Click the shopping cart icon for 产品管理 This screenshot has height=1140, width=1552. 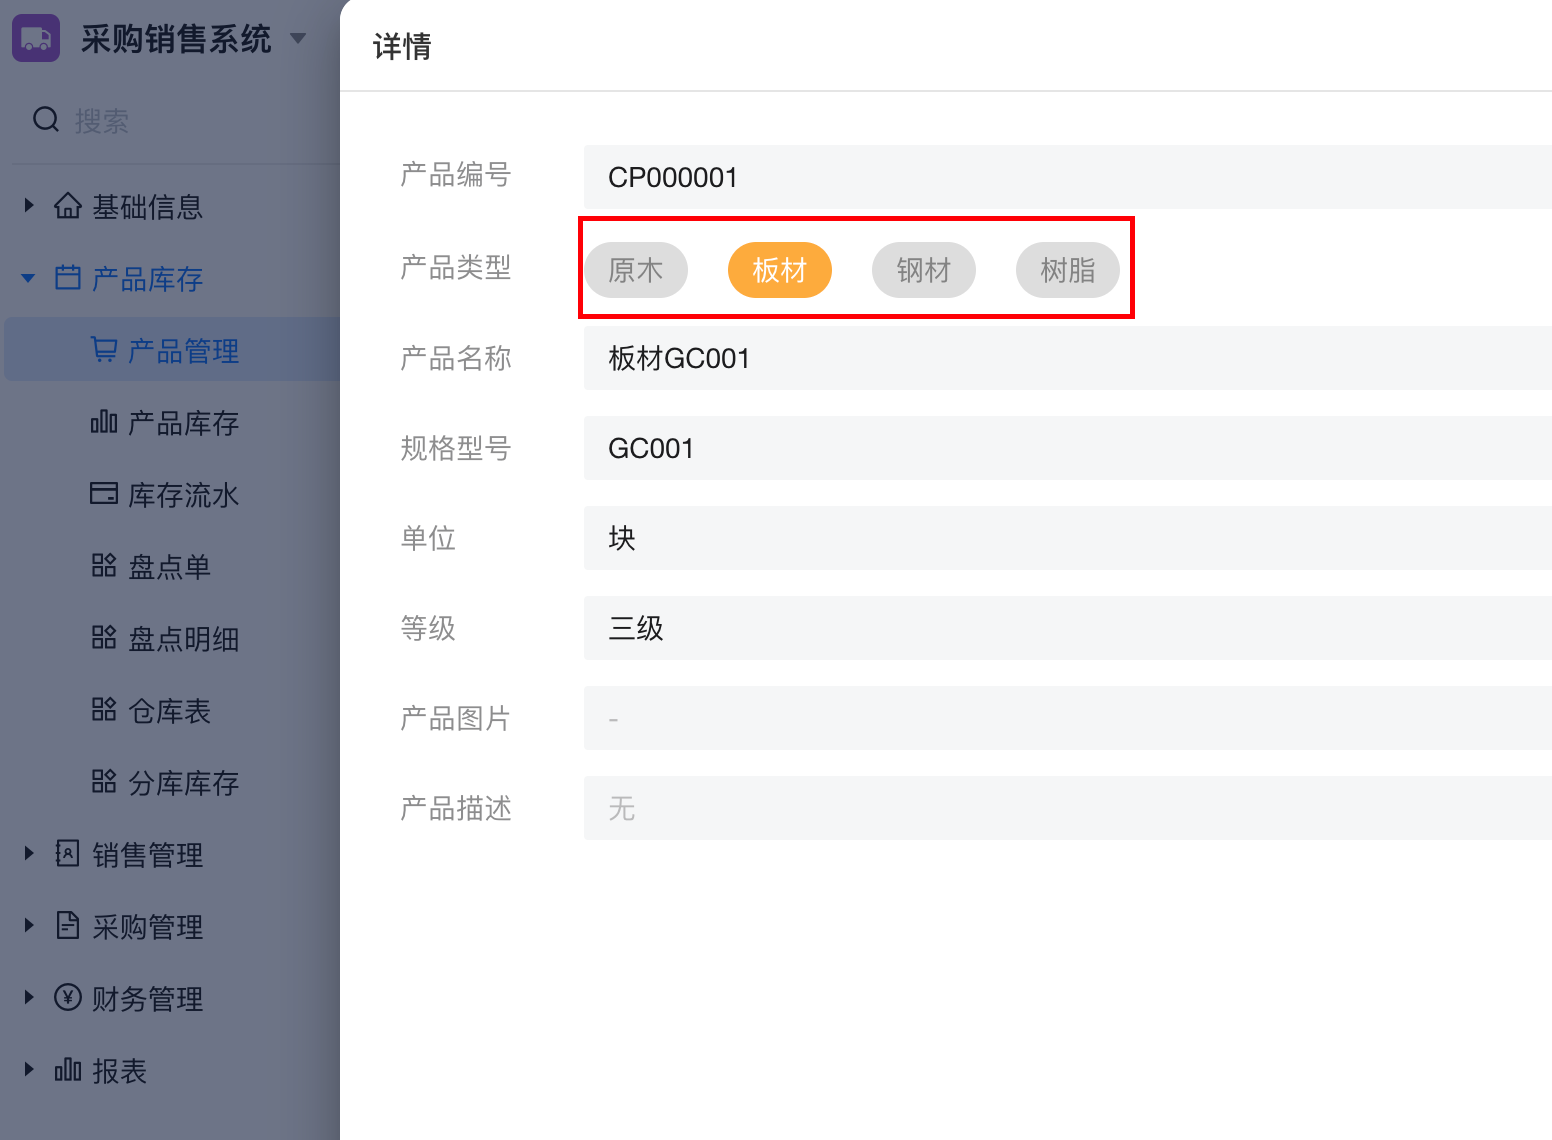104,350
